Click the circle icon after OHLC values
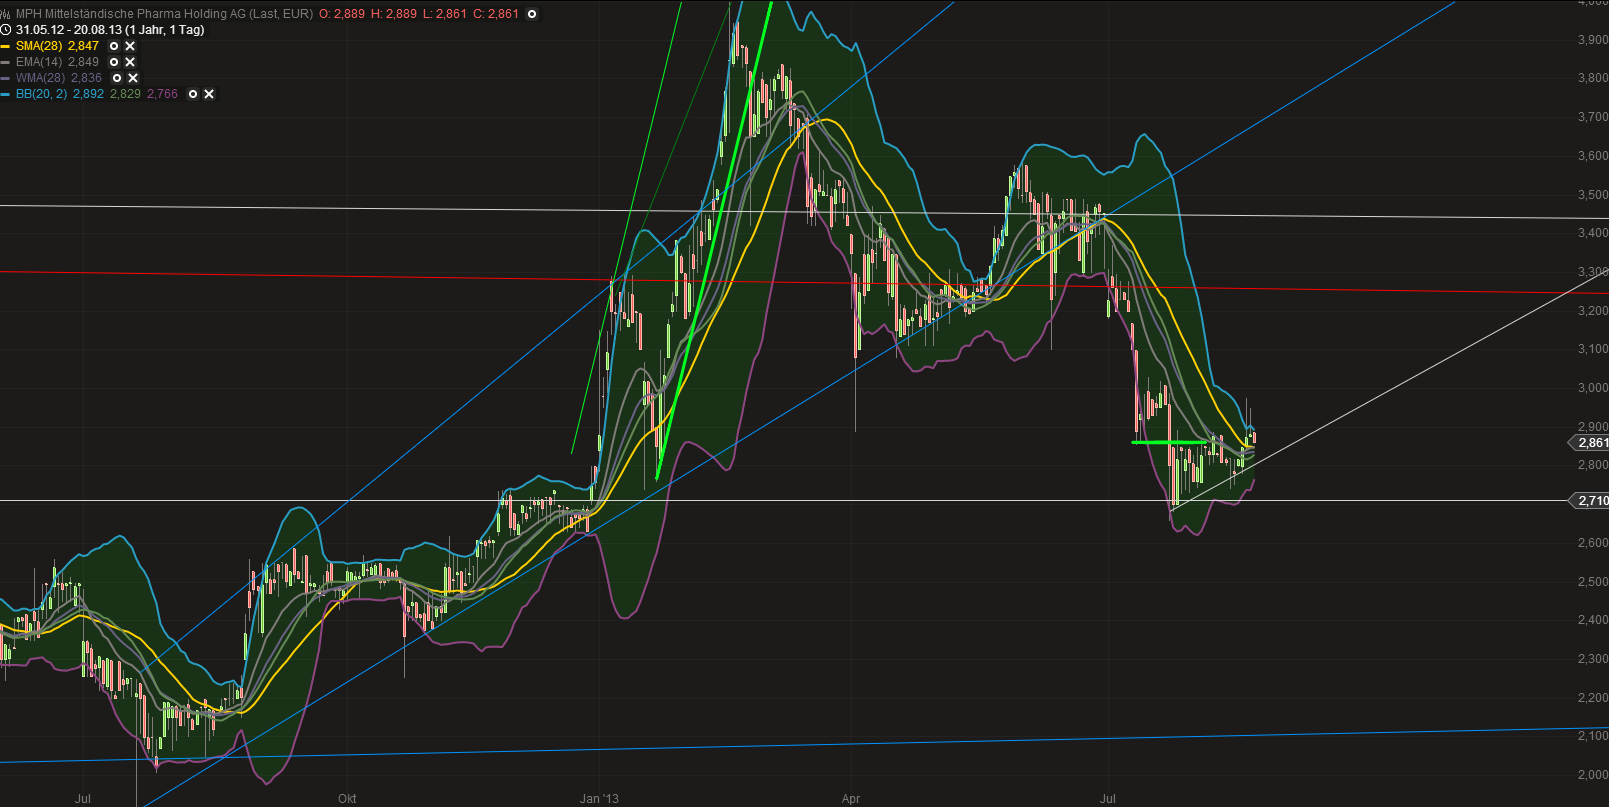The height and width of the screenshot is (807, 1609). [532, 14]
